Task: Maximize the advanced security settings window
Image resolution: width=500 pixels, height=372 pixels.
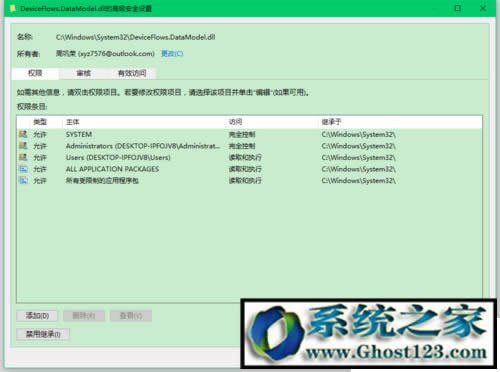Action: click(458, 8)
